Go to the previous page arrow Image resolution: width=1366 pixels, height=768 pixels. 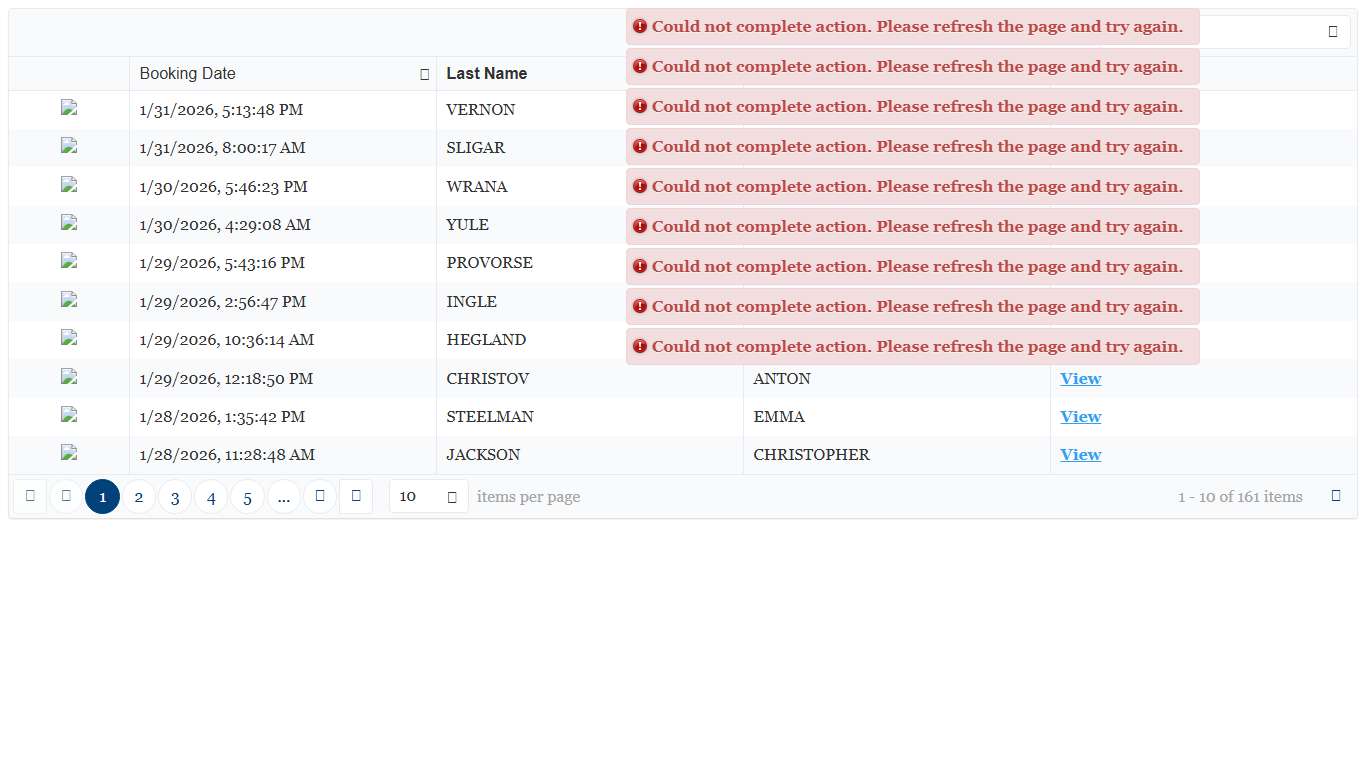(66, 496)
